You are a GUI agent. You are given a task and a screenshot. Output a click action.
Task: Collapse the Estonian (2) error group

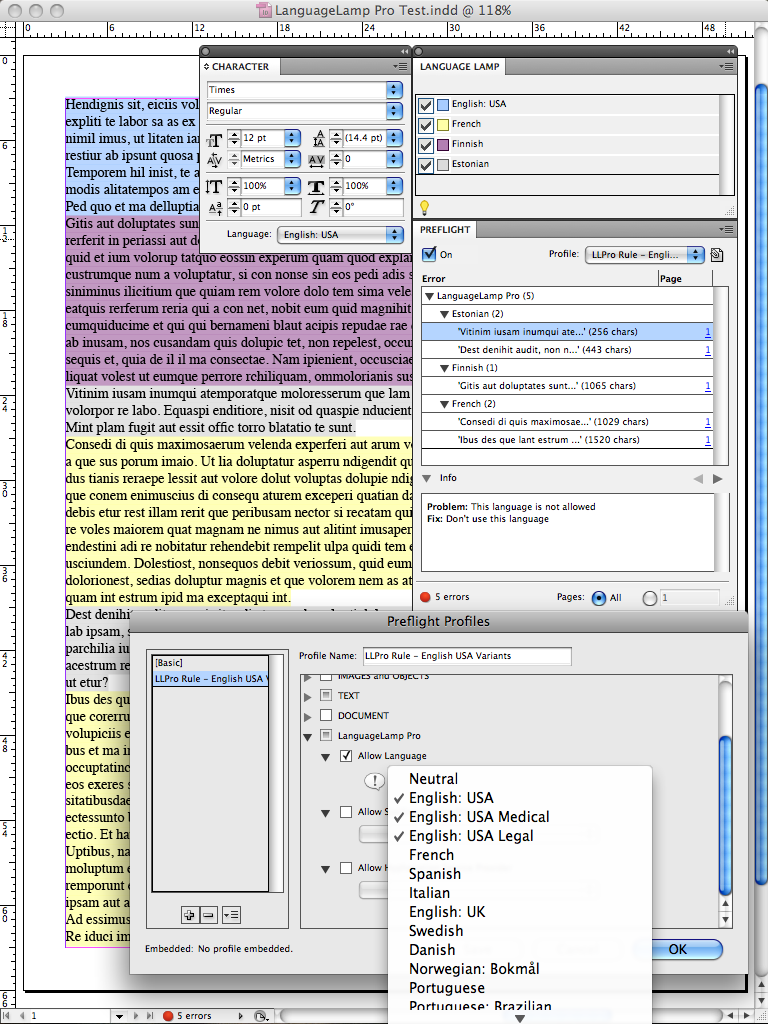click(x=444, y=314)
